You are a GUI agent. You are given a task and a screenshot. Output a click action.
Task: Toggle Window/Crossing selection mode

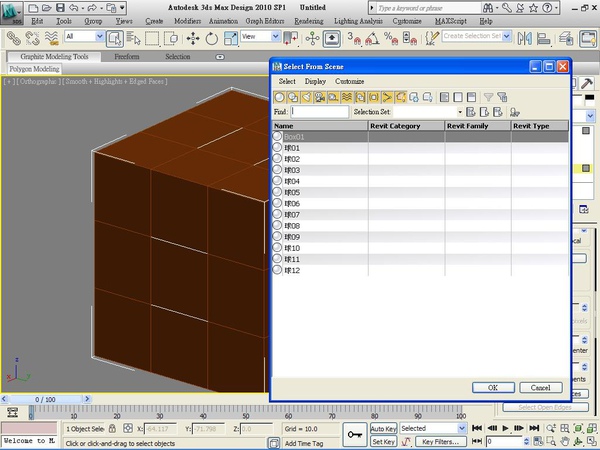tap(171, 38)
